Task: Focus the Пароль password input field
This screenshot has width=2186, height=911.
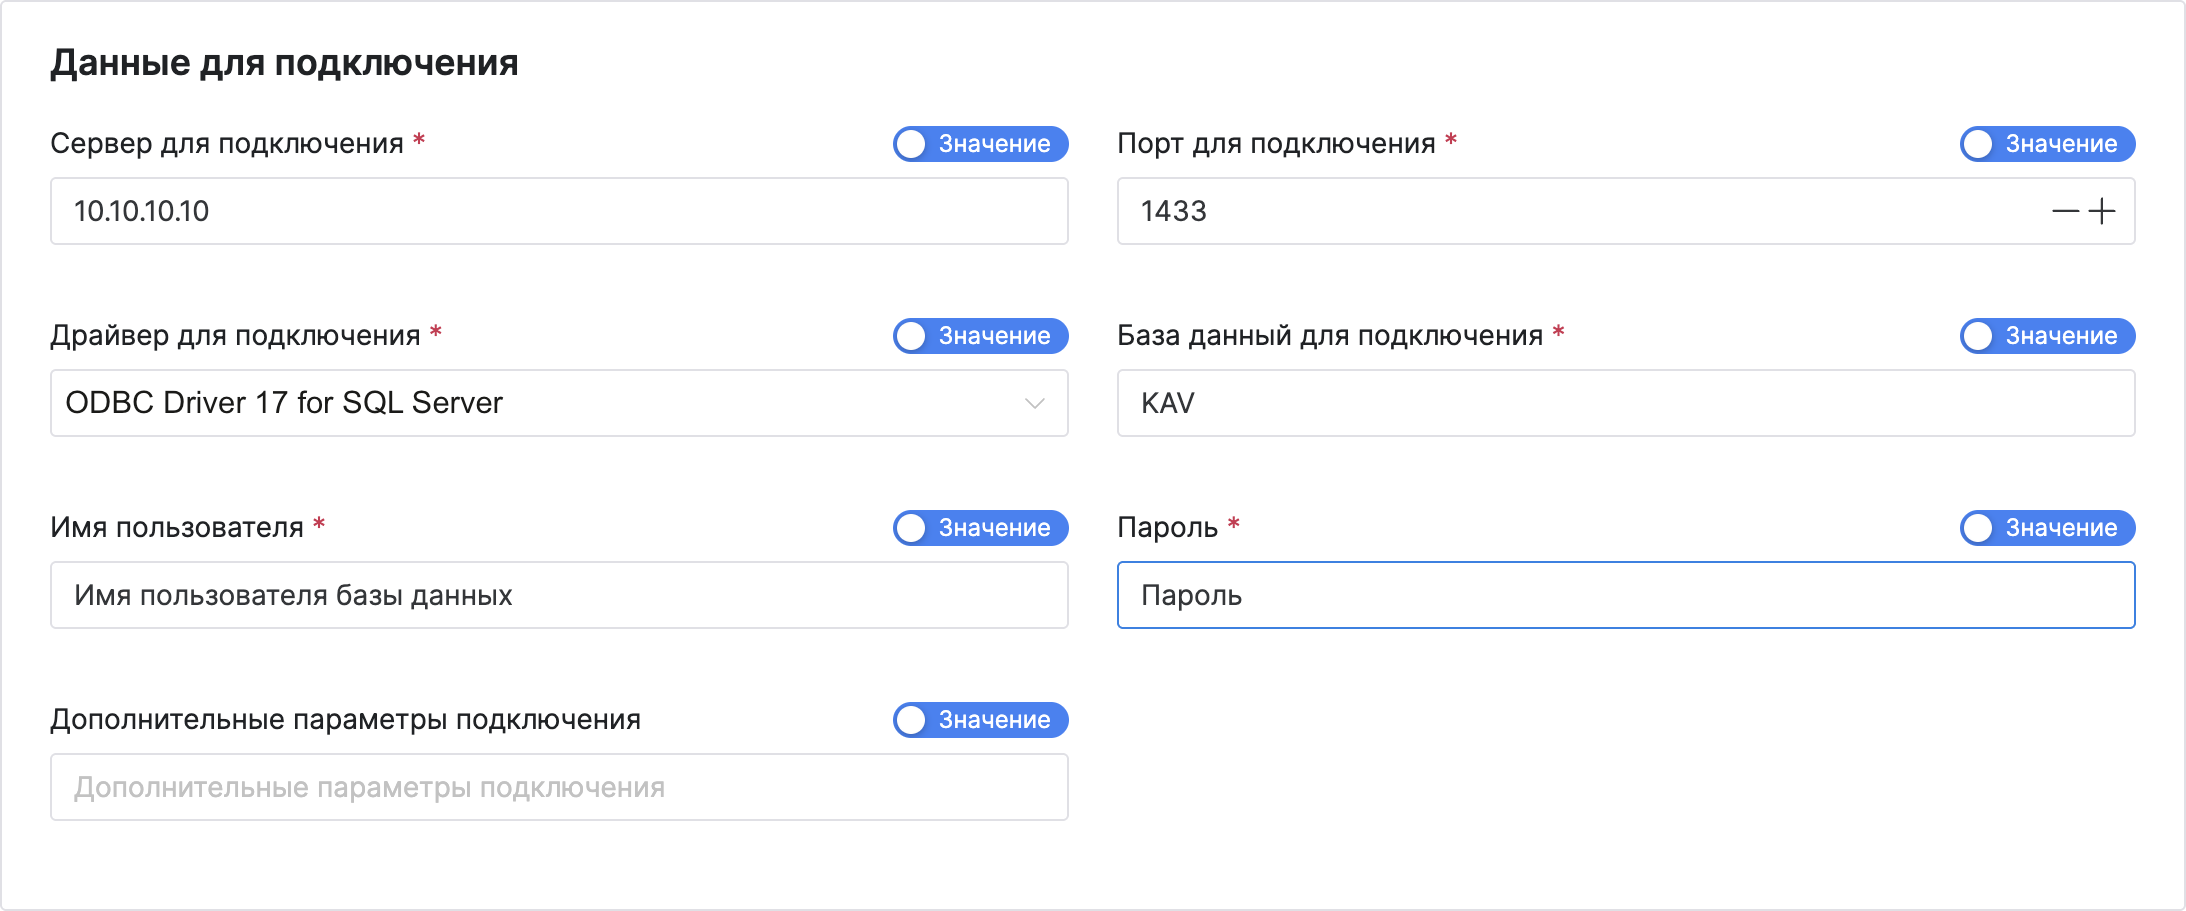Action: pyautogui.click(x=1625, y=595)
